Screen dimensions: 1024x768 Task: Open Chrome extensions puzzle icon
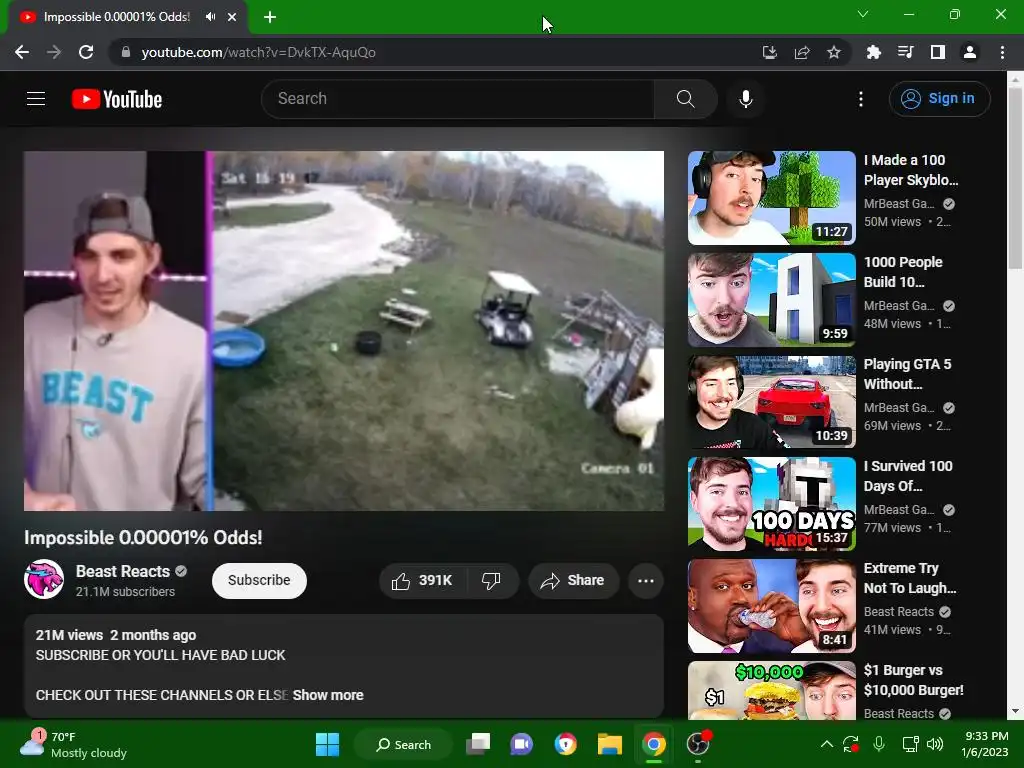coord(873,52)
